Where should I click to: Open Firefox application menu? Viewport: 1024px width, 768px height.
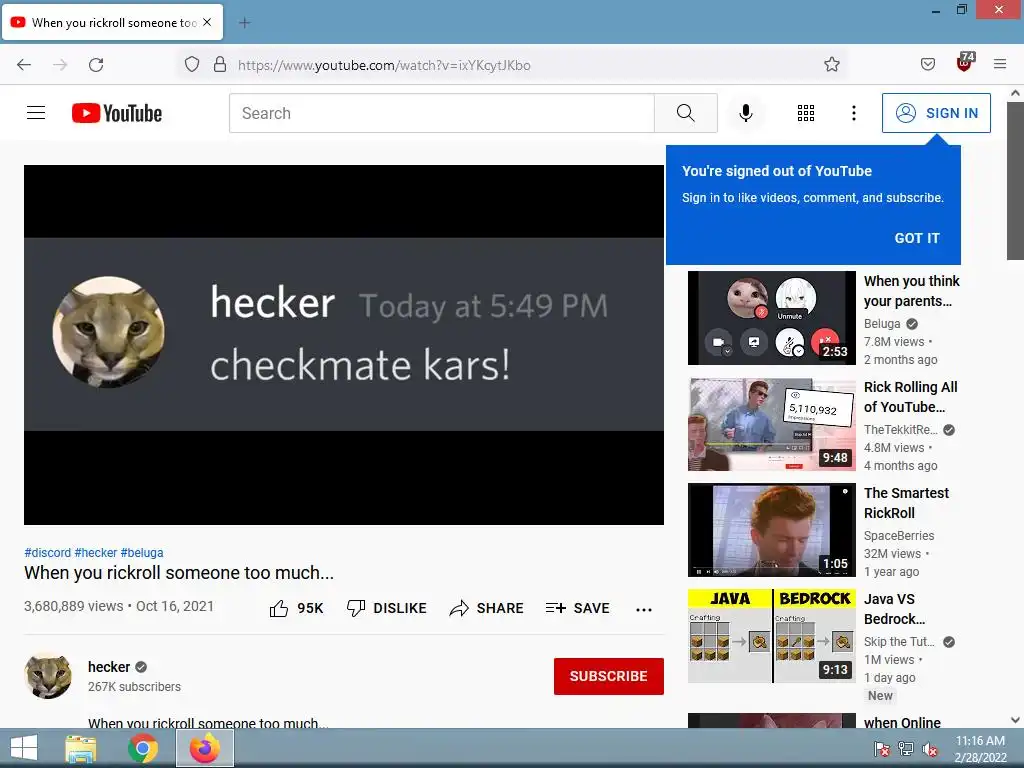point(1000,65)
